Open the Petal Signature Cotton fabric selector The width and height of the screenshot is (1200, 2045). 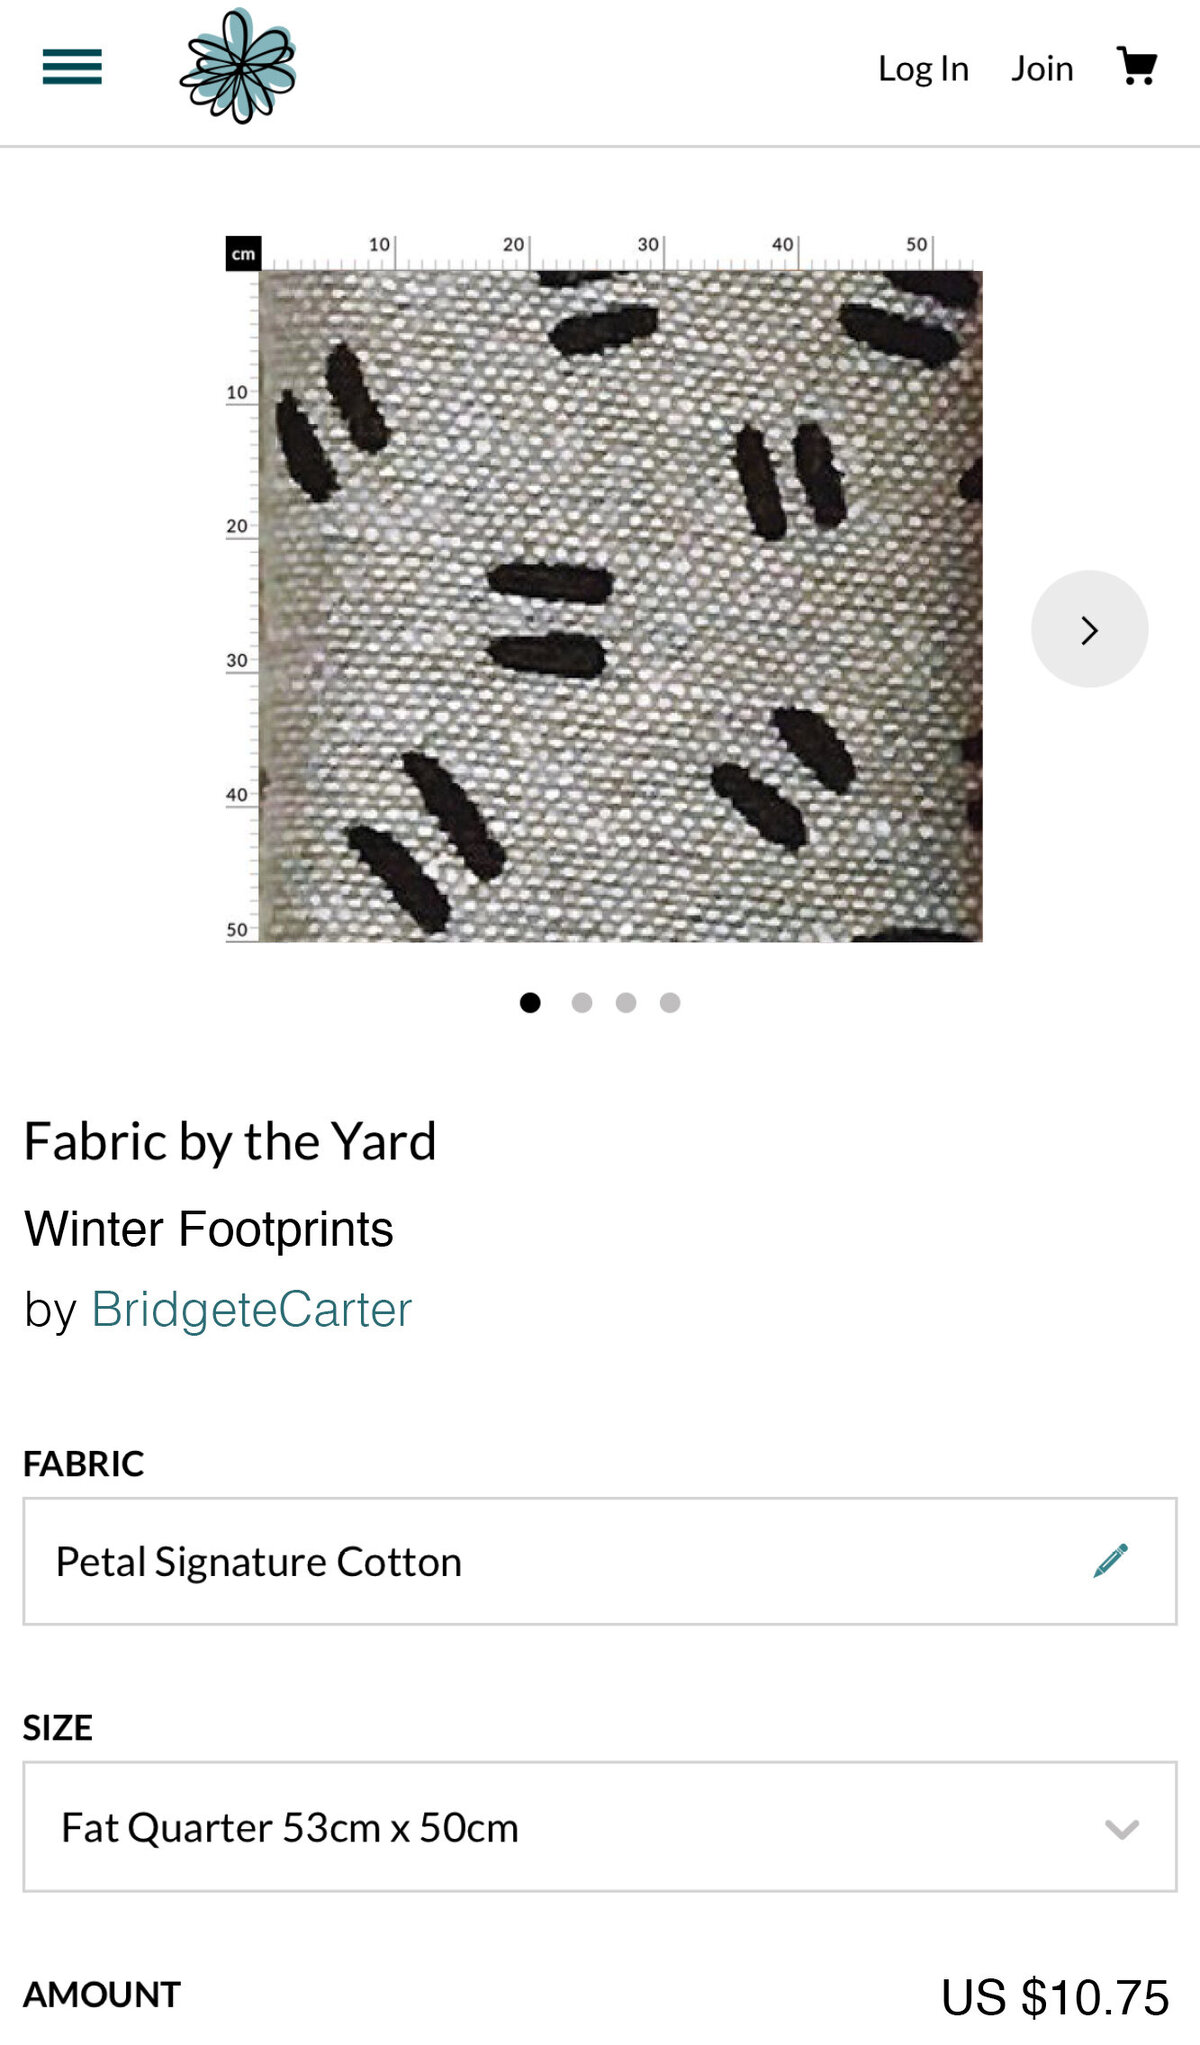[x=600, y=1561]
